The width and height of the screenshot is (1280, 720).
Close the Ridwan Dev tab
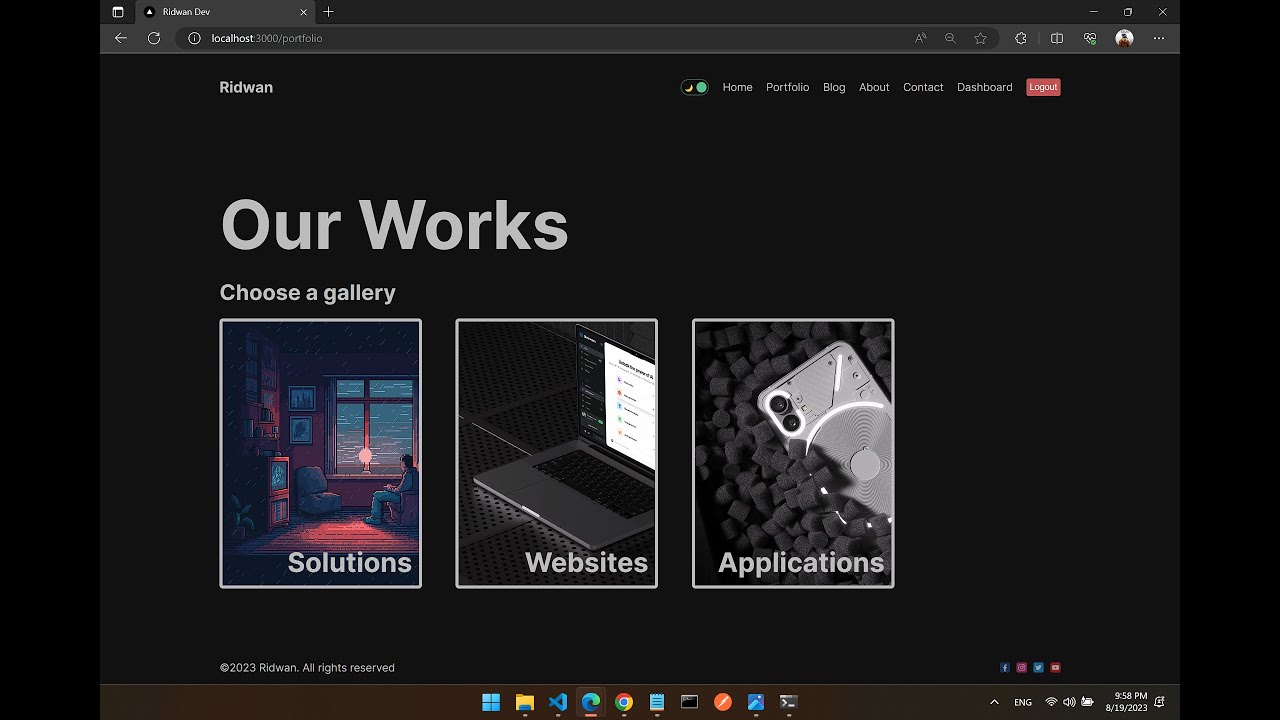pyautogui.click(x=304, y=12)
